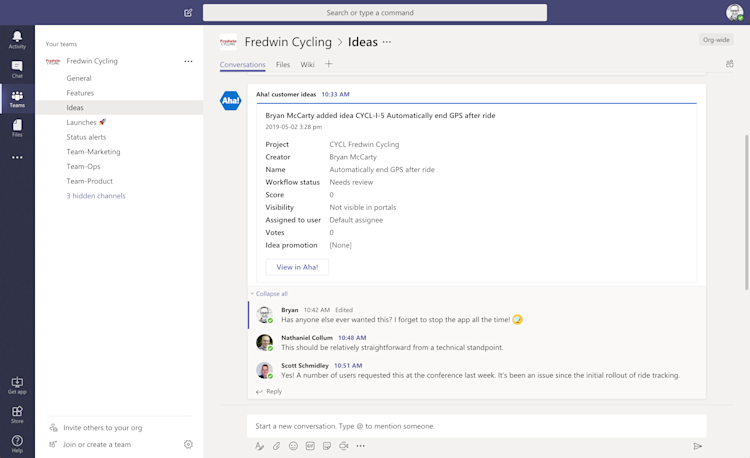Viewport: 750px width, 458px height.
Task: Click the conversation vertical scrollbar
Action: [747, 212]
